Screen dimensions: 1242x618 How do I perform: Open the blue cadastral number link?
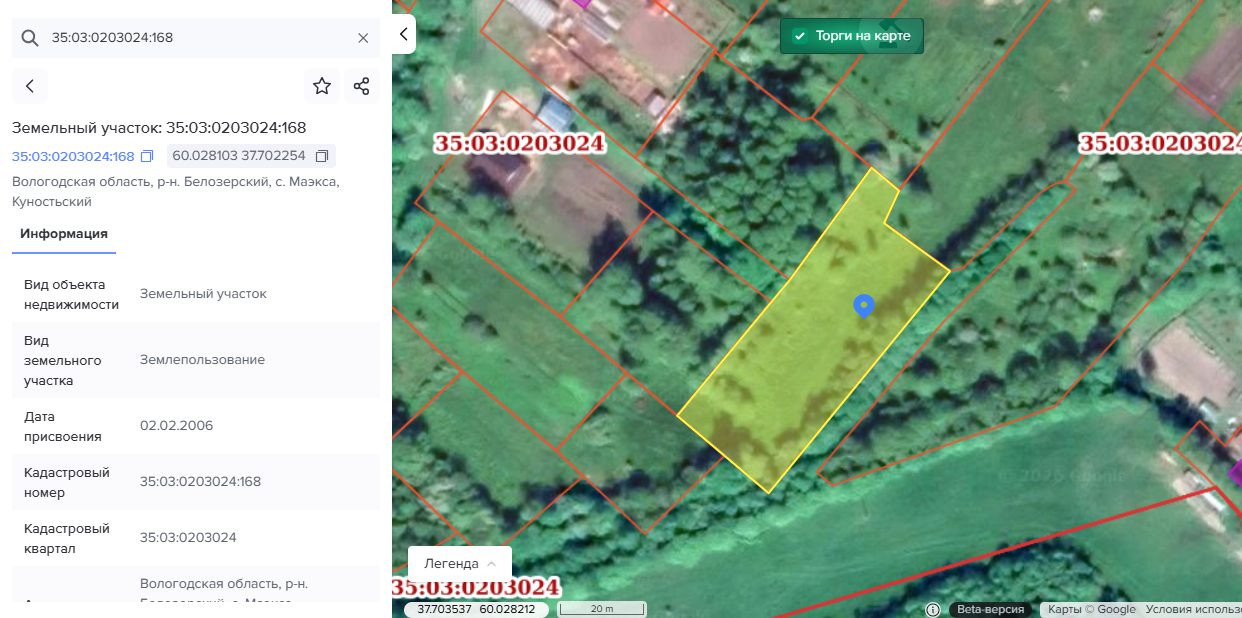(73, 156)
